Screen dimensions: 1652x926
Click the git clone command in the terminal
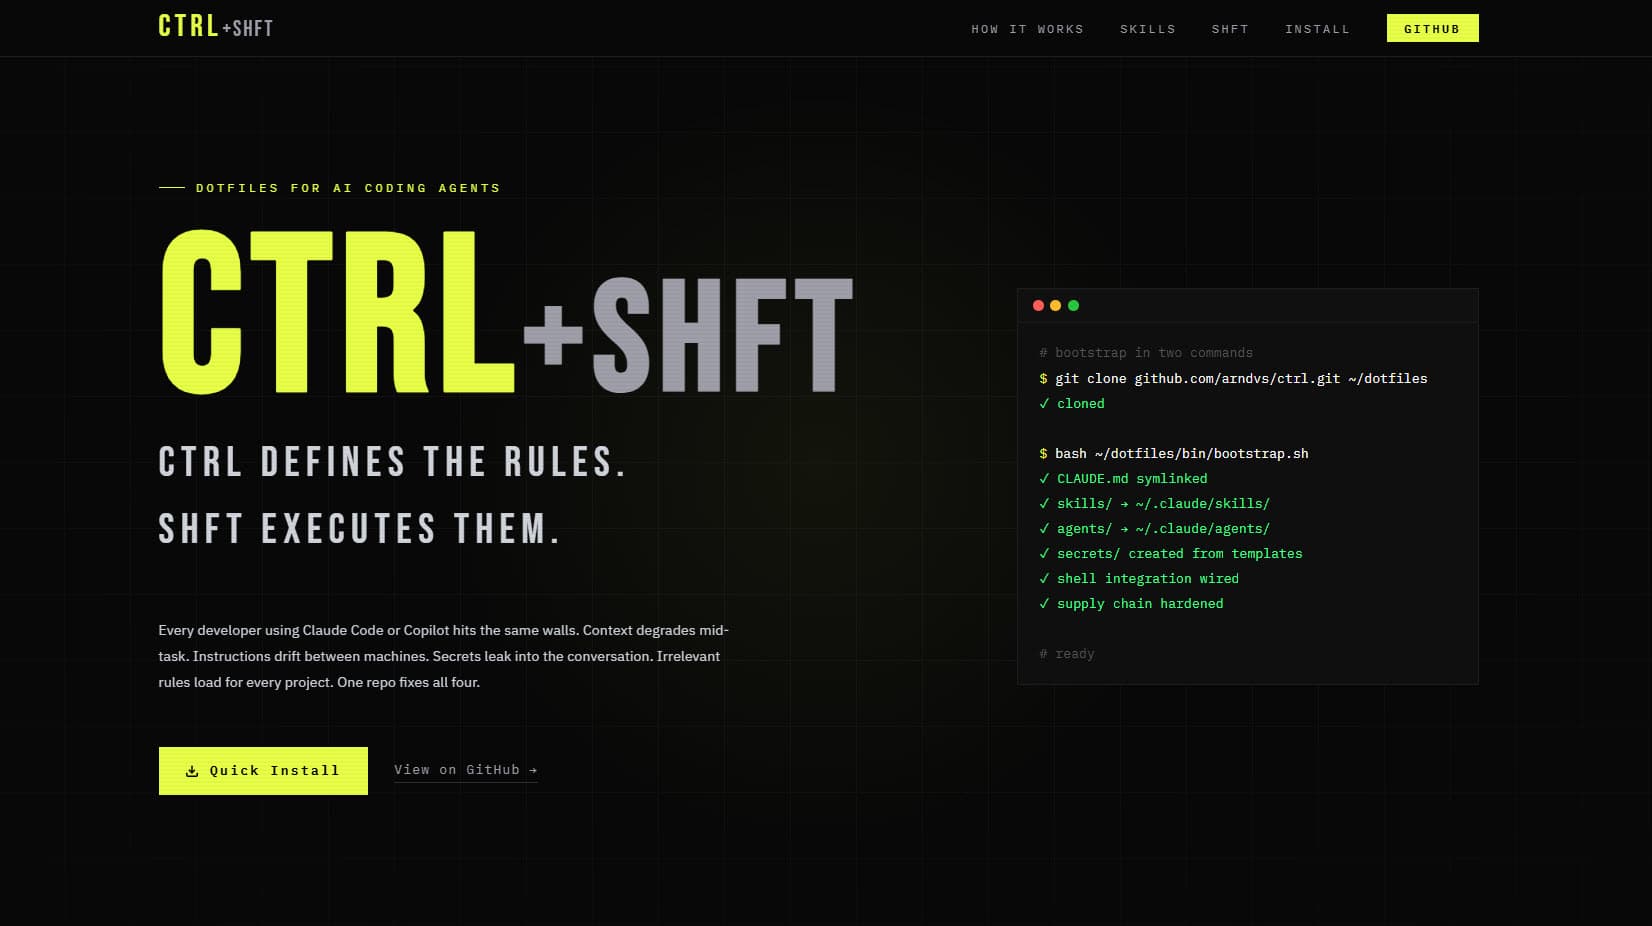tap(1234, 378)
